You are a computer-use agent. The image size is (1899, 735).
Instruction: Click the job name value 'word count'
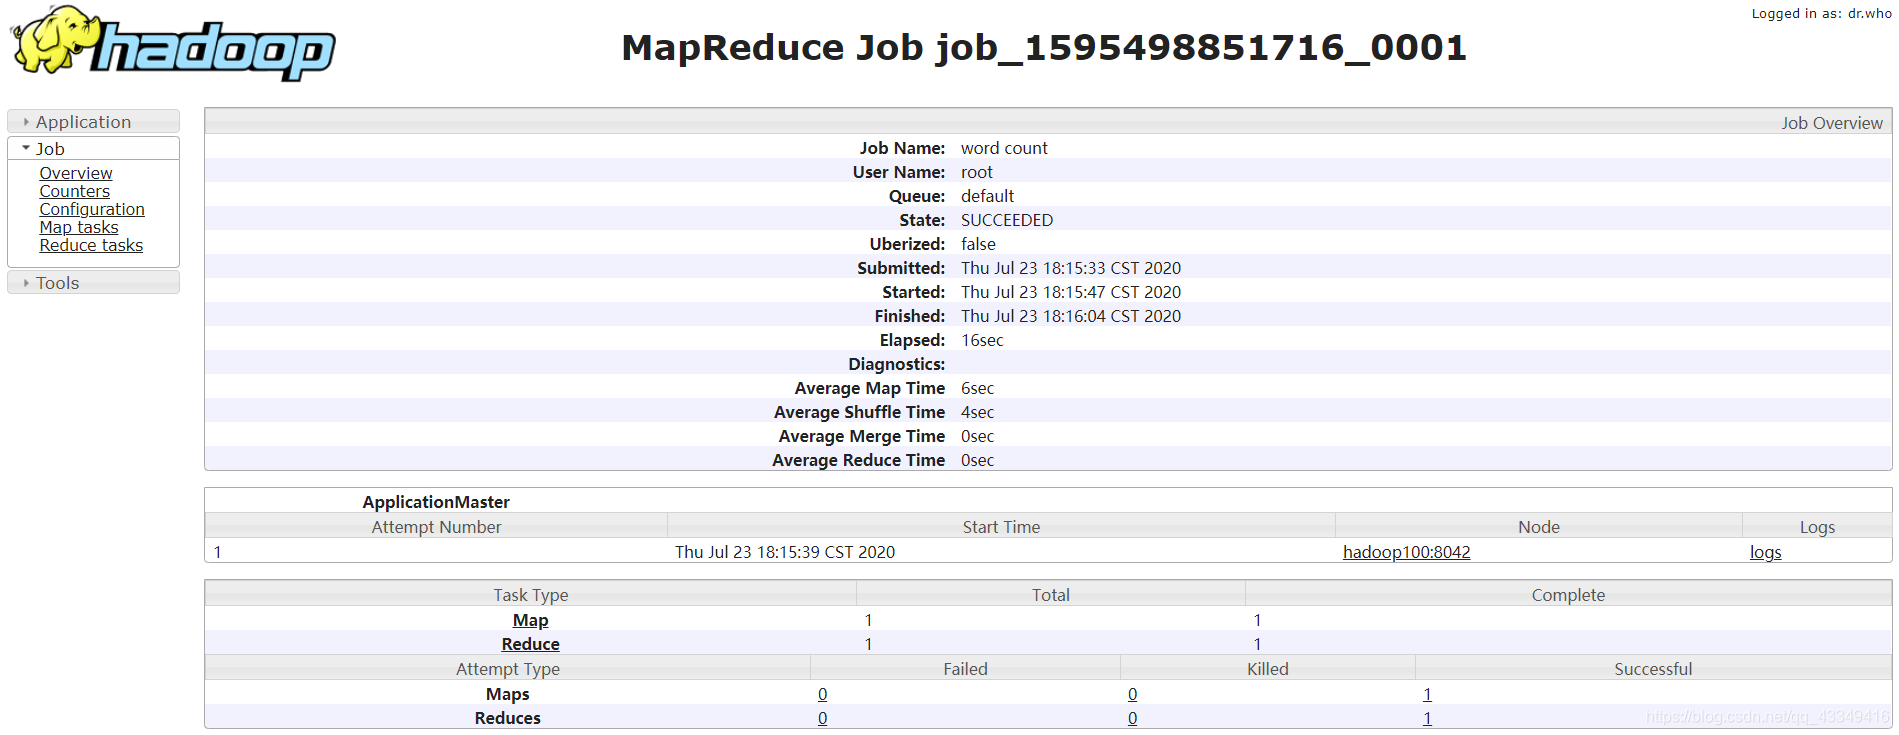click(1004, 148)
